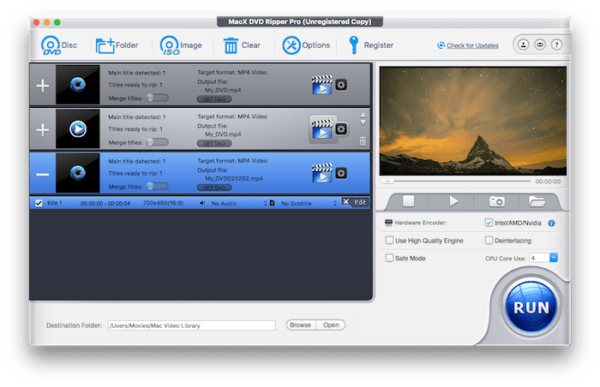Image resolution: width=600 pixels, height=387 pixels.
Task: Play the video preview
Action: (453, 201)
